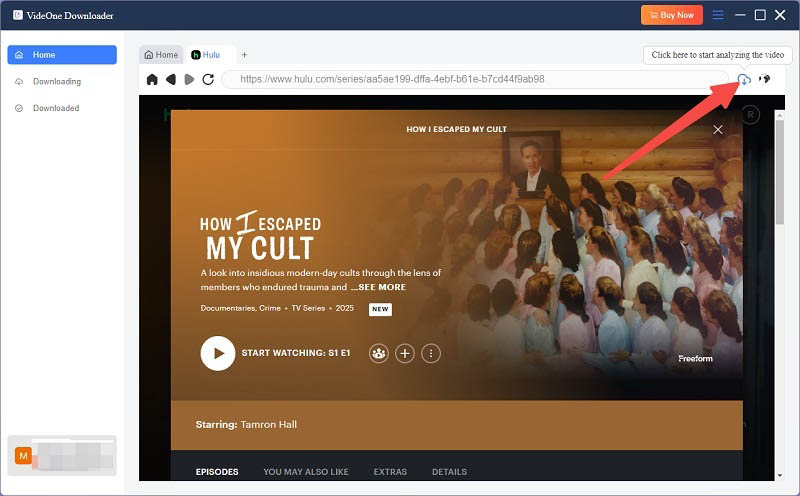Start watching S1 E1 play button
Viewport: 800px width, 496px height.
[218, 353]
